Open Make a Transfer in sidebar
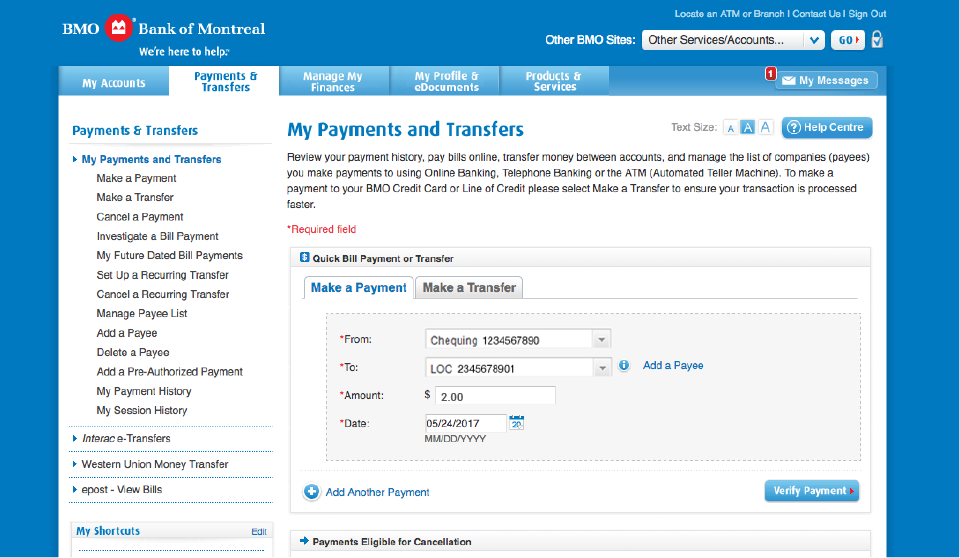The width and height of the screenshot is (960, 558). 135,197
